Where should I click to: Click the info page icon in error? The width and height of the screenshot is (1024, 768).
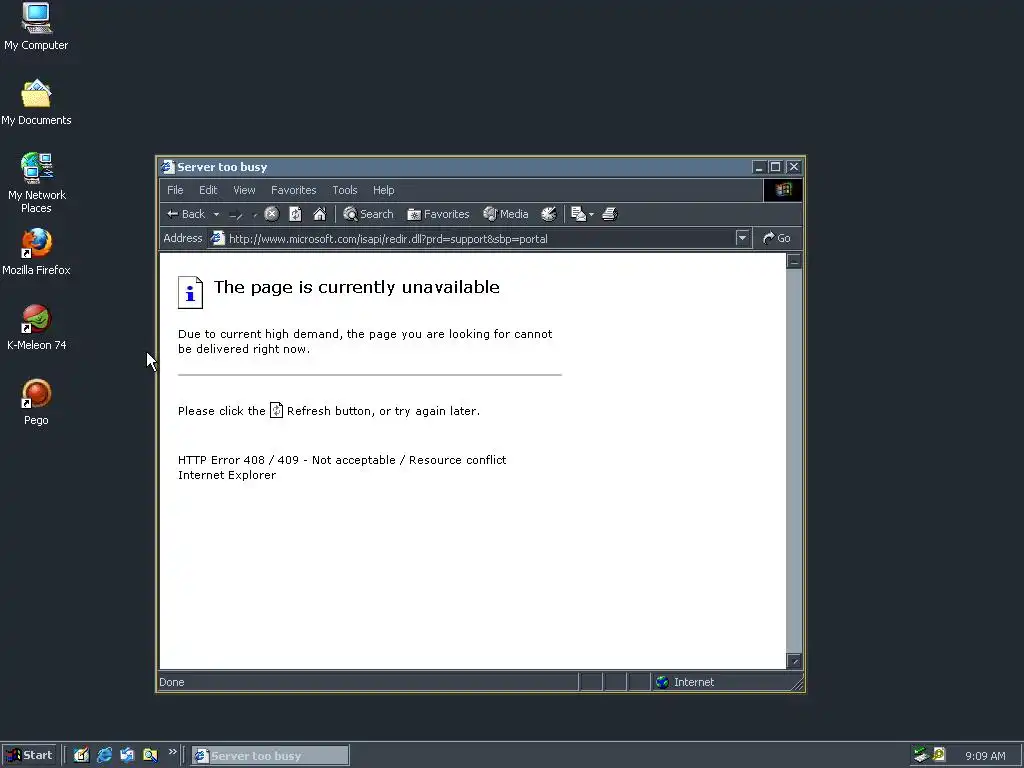[x=190, y=292]
